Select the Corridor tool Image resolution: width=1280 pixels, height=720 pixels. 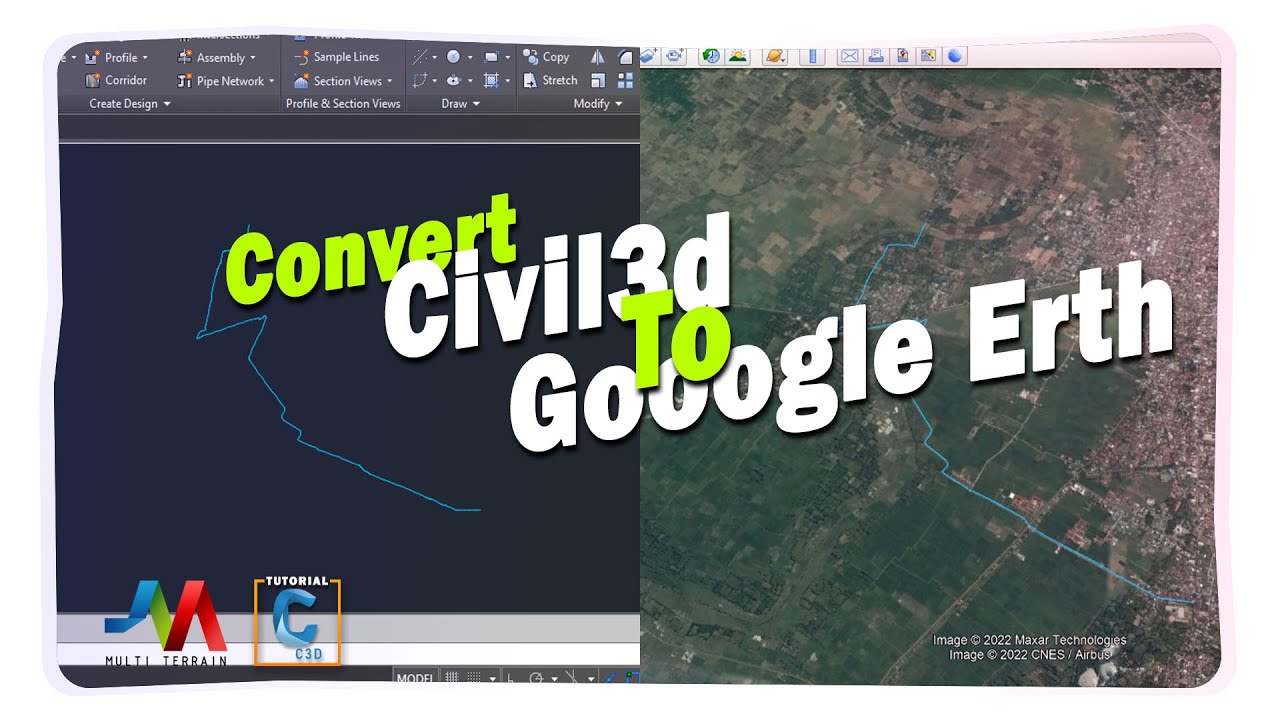(x=117, y=80)
